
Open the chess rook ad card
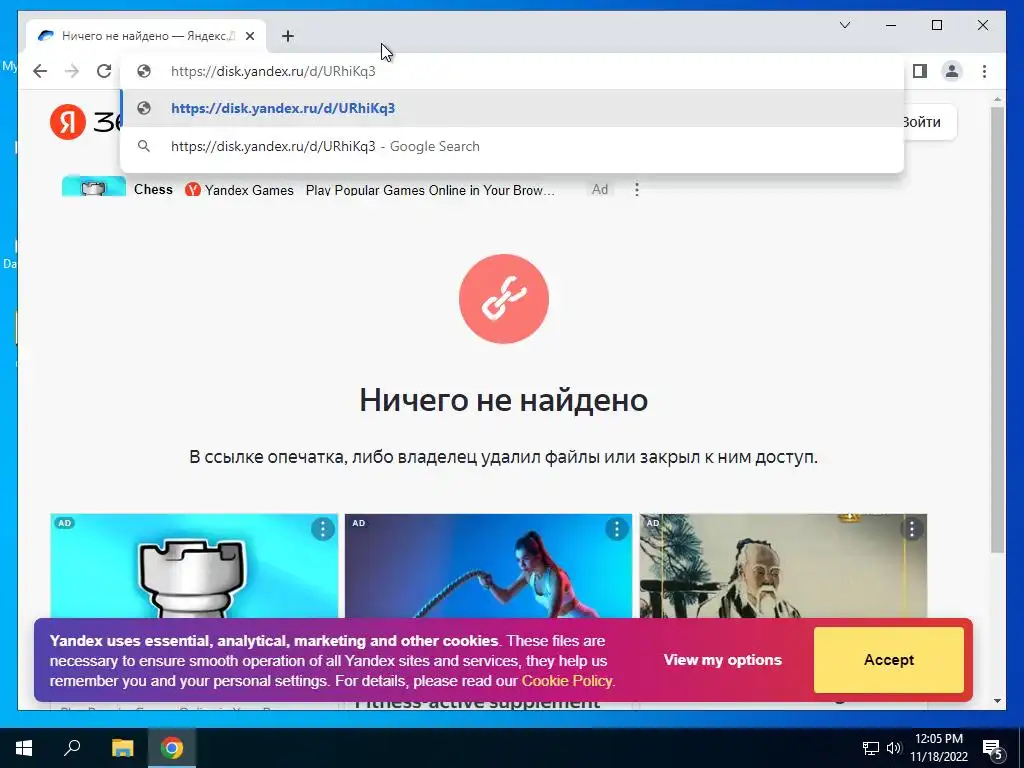(x=194, y=566)
